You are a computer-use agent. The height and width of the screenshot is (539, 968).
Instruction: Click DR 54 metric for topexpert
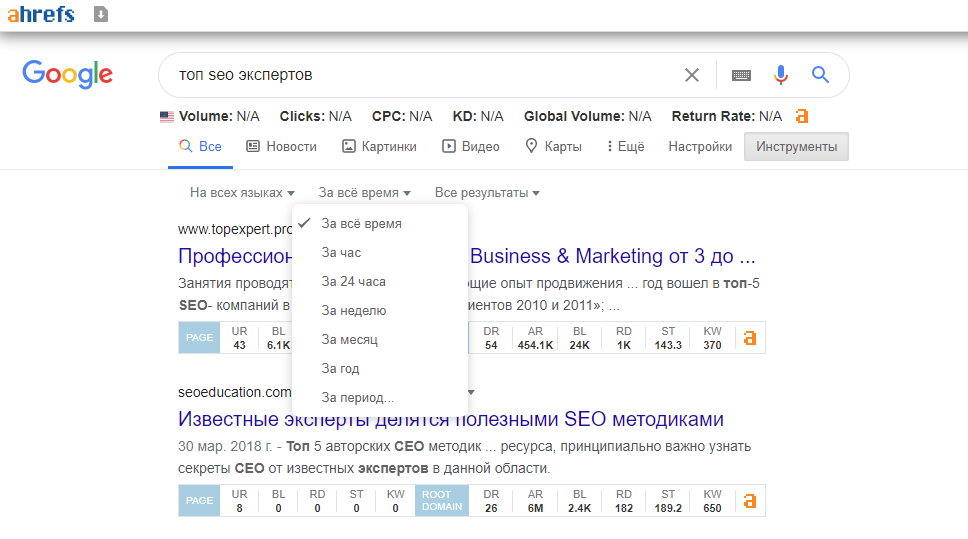click(x=491, y=338)
